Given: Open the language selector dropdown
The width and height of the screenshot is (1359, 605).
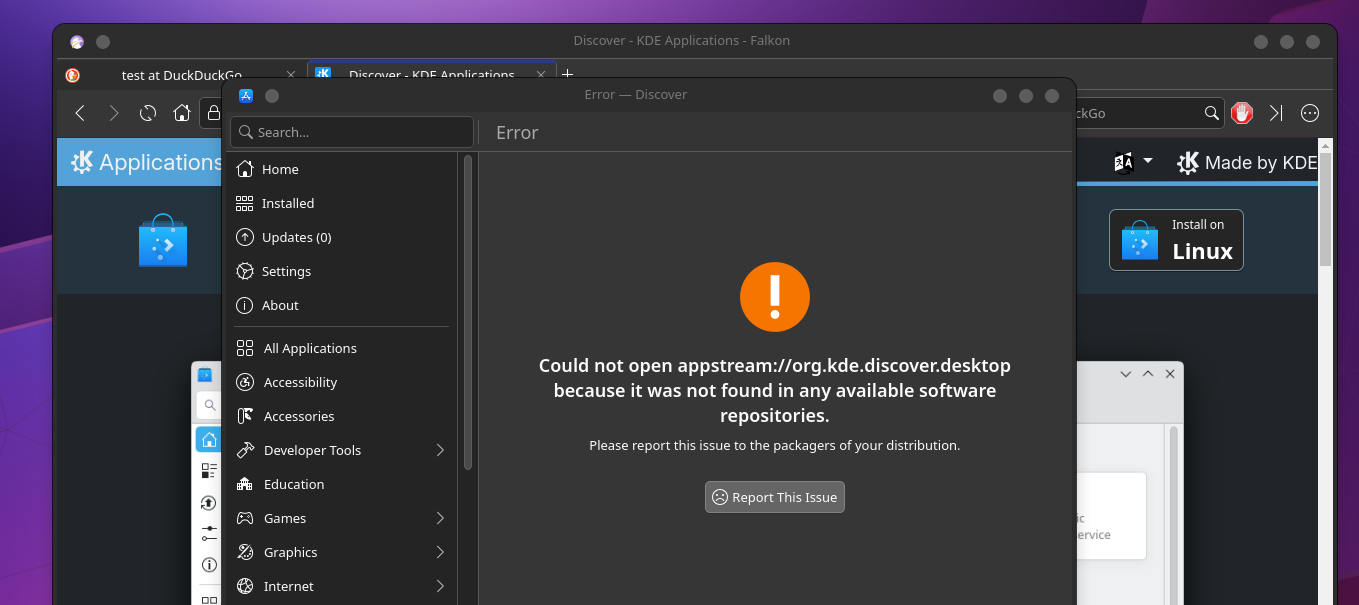Looking at the screenshot, I should (1133, 162).
